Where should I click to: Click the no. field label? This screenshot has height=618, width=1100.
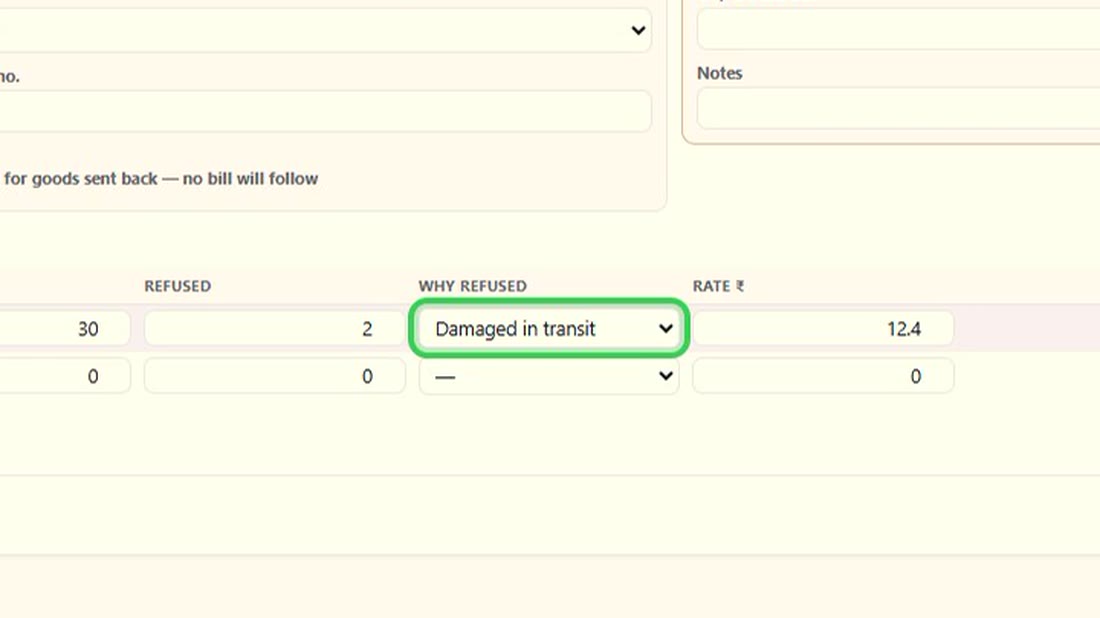(x=9, y=76)
